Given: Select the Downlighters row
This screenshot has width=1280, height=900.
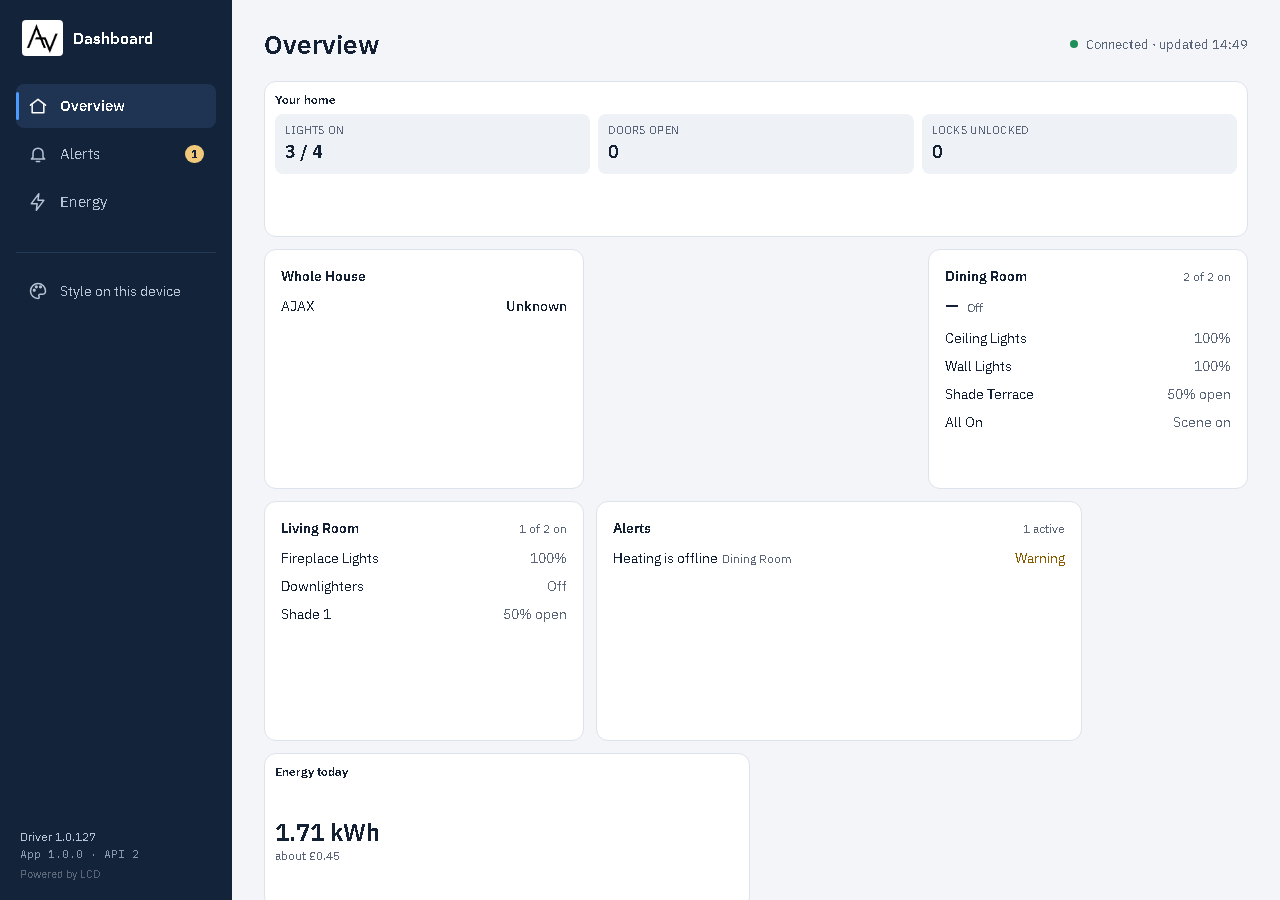Looking at the screenshot, I should tap(424, 586).
